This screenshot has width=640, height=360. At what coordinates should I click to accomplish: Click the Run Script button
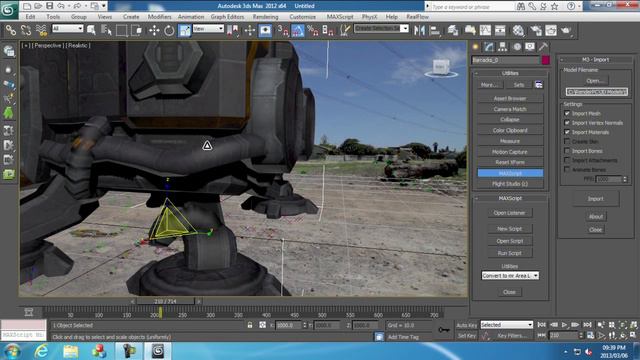pyautogui.click(x=510, y=253)
